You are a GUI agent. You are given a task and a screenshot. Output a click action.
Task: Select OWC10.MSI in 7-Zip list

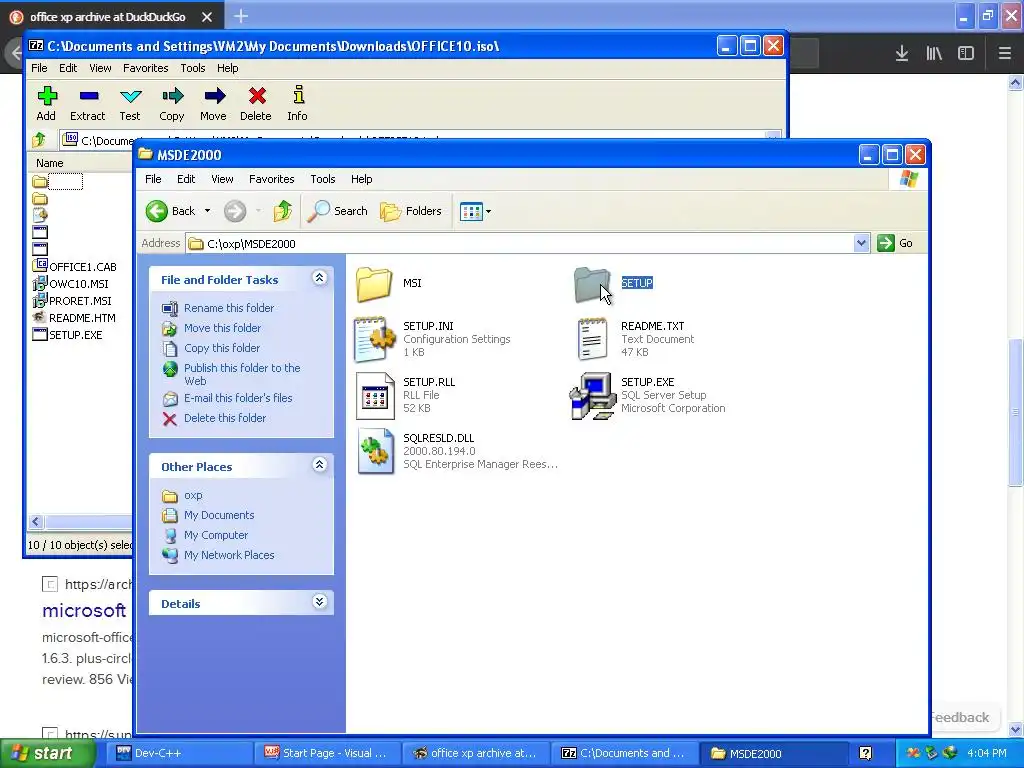click(78, 283)
